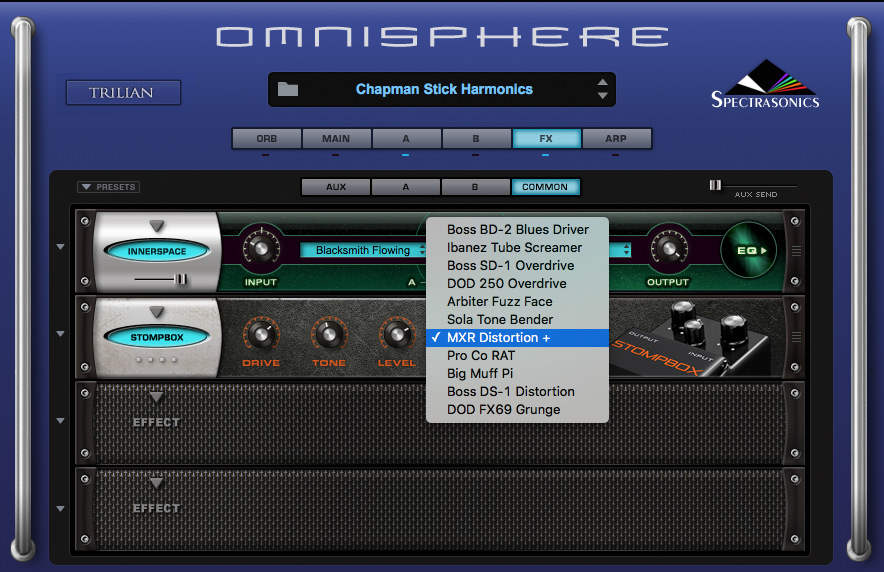
Task: Open the Trilian button
Action: (x=123, y=92)
